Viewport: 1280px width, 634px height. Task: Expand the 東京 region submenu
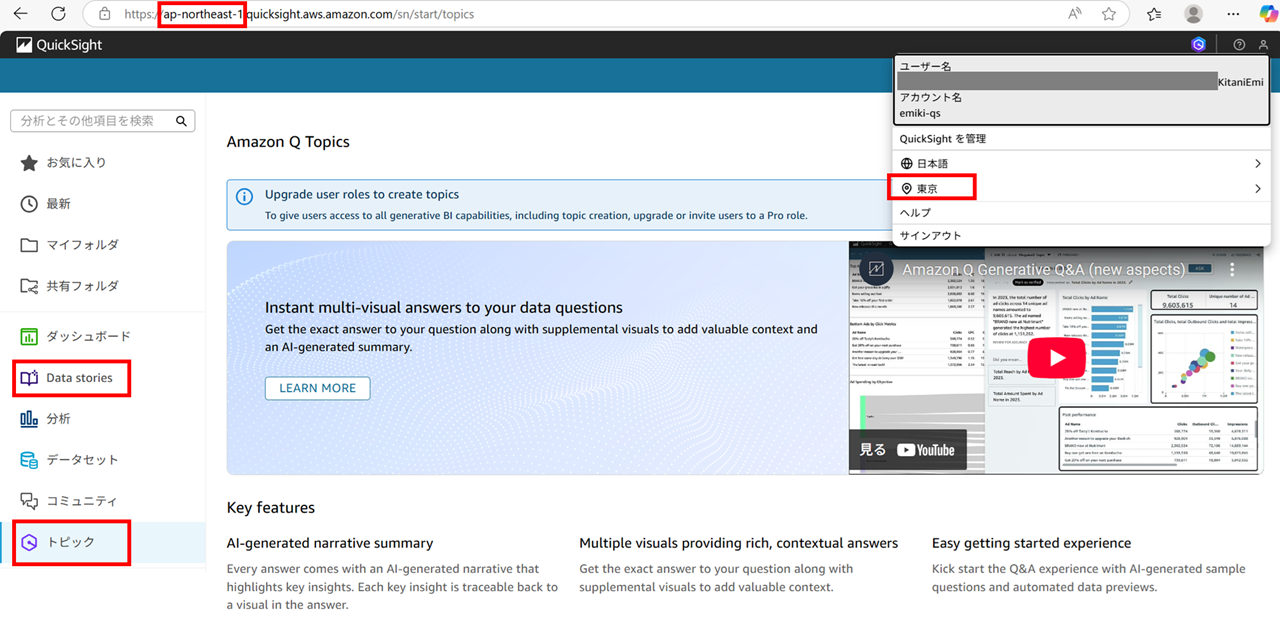(1081, 188)
